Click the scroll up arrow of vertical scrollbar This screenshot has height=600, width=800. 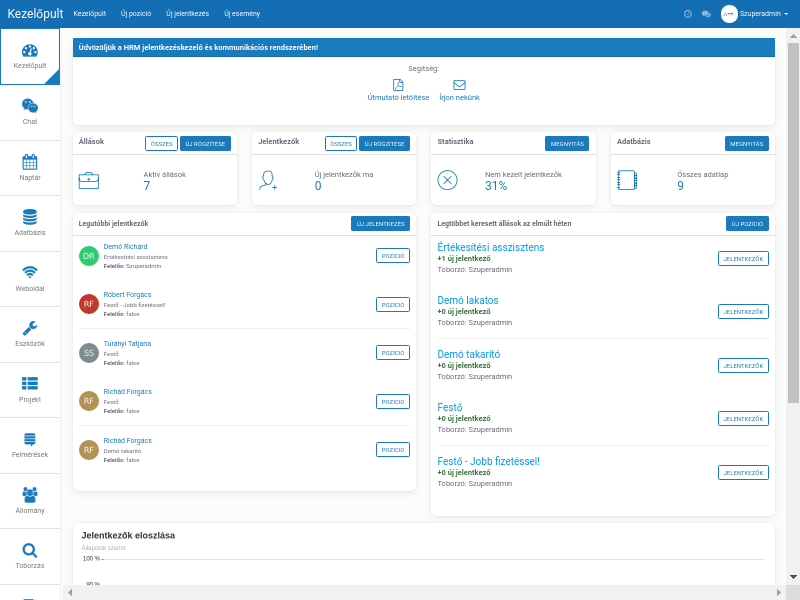coord(793,36)
